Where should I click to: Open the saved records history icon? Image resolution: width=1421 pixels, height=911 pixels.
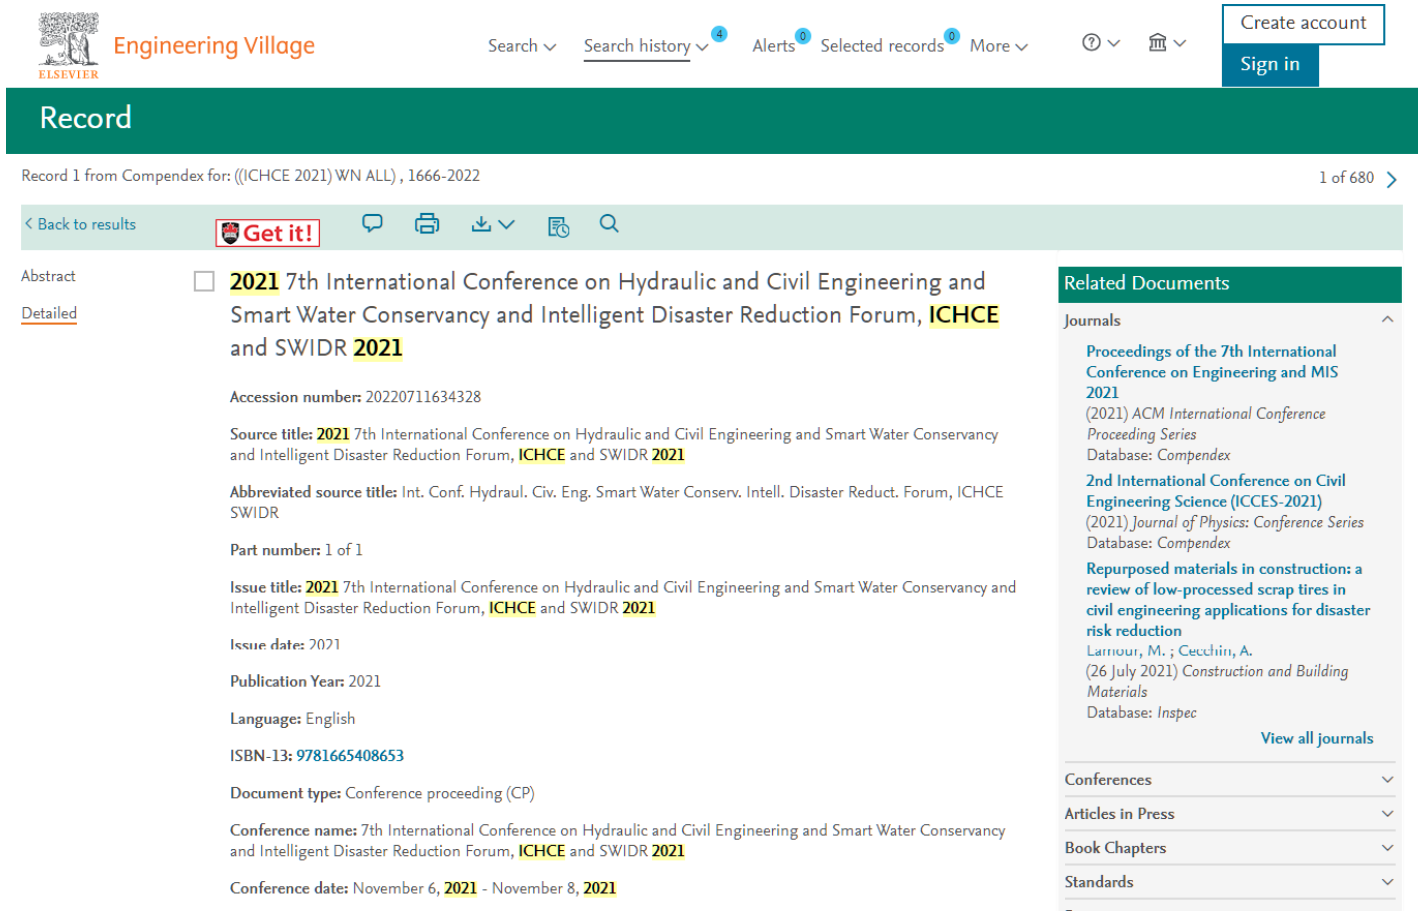tap(558, 226)
